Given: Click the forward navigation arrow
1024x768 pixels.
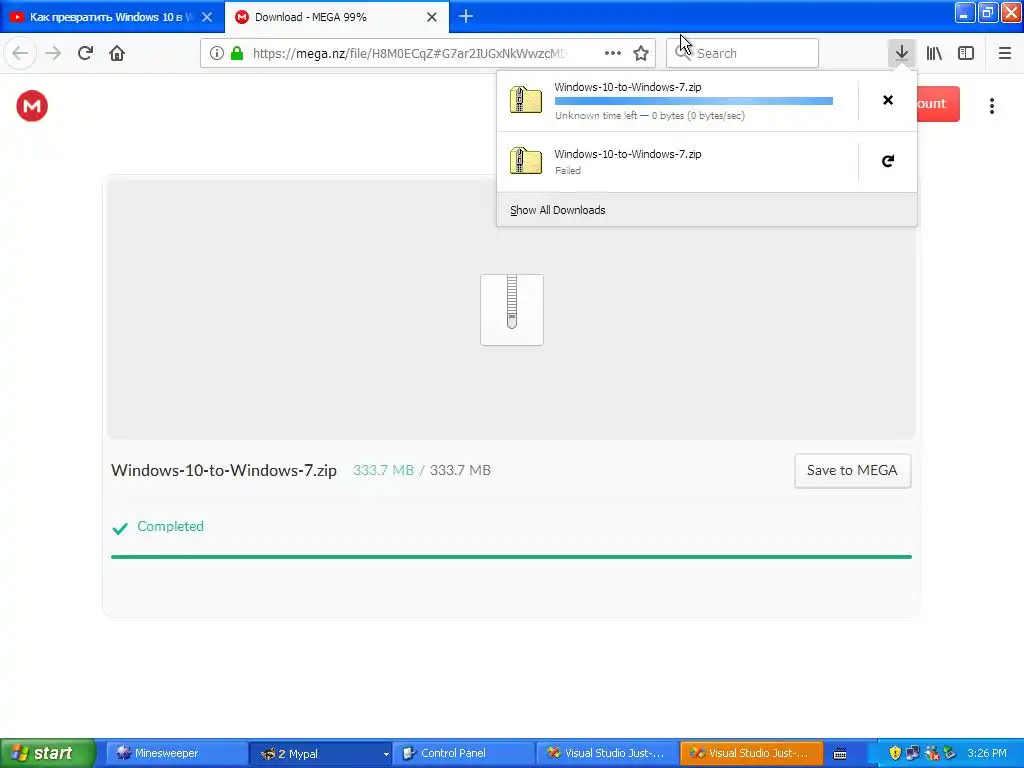Looking at the screenshot, I should [x=53, y=53].
